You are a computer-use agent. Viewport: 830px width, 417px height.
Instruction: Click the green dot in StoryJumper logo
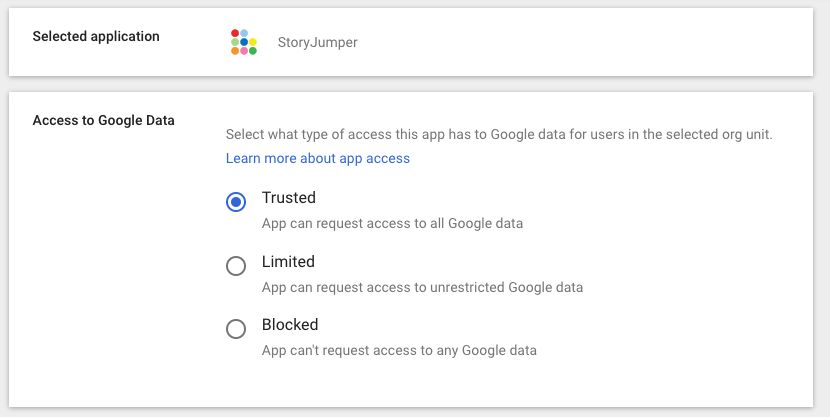(x=252, y=51)
